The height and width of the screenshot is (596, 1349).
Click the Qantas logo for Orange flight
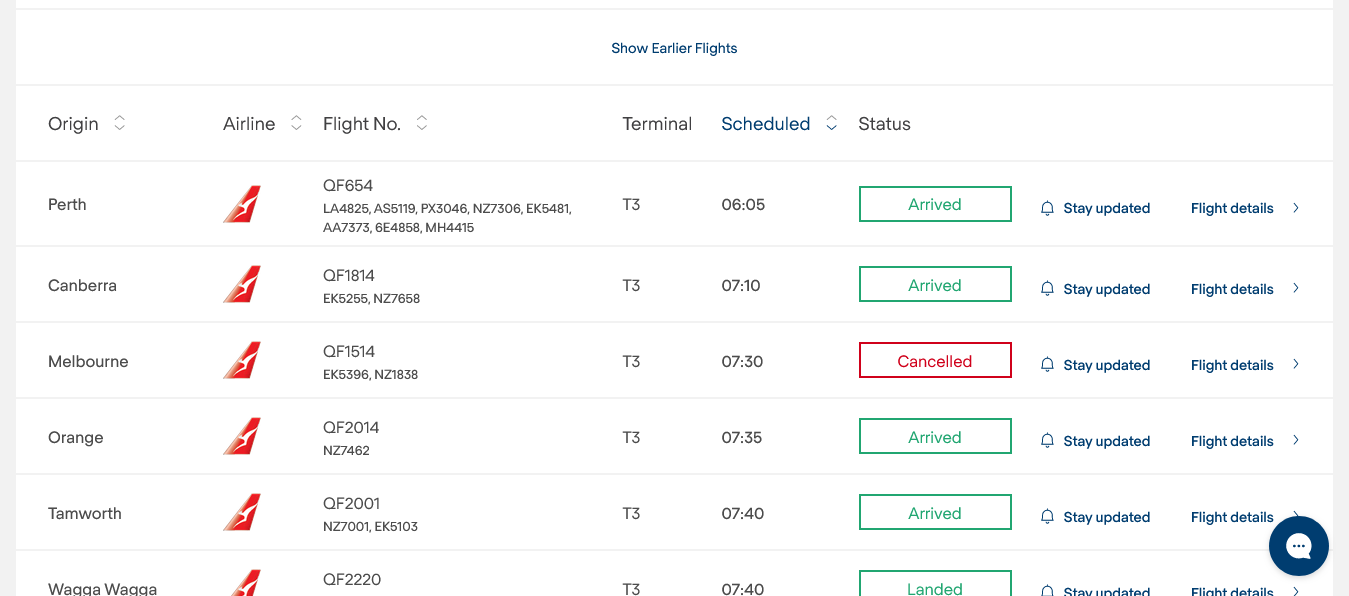click(x=242, y=437)
